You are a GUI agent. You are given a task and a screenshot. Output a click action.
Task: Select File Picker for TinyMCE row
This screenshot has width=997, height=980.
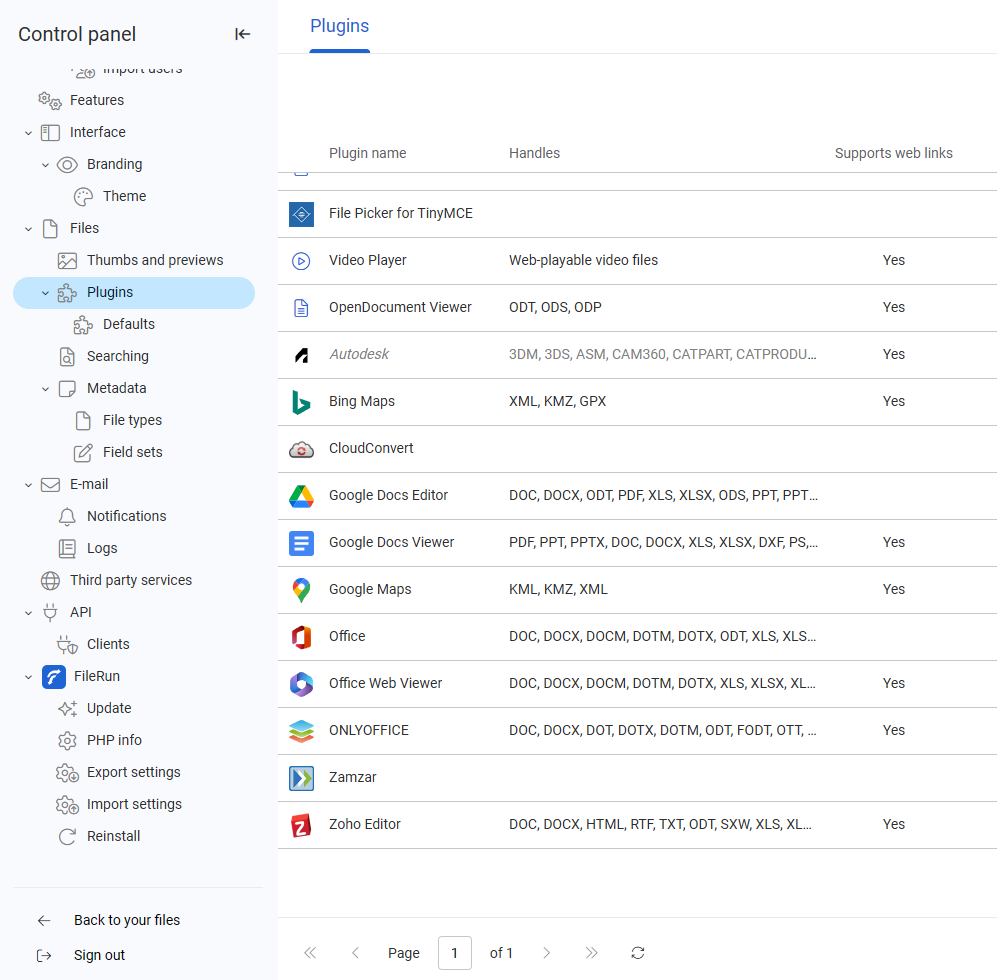[637, 214]
